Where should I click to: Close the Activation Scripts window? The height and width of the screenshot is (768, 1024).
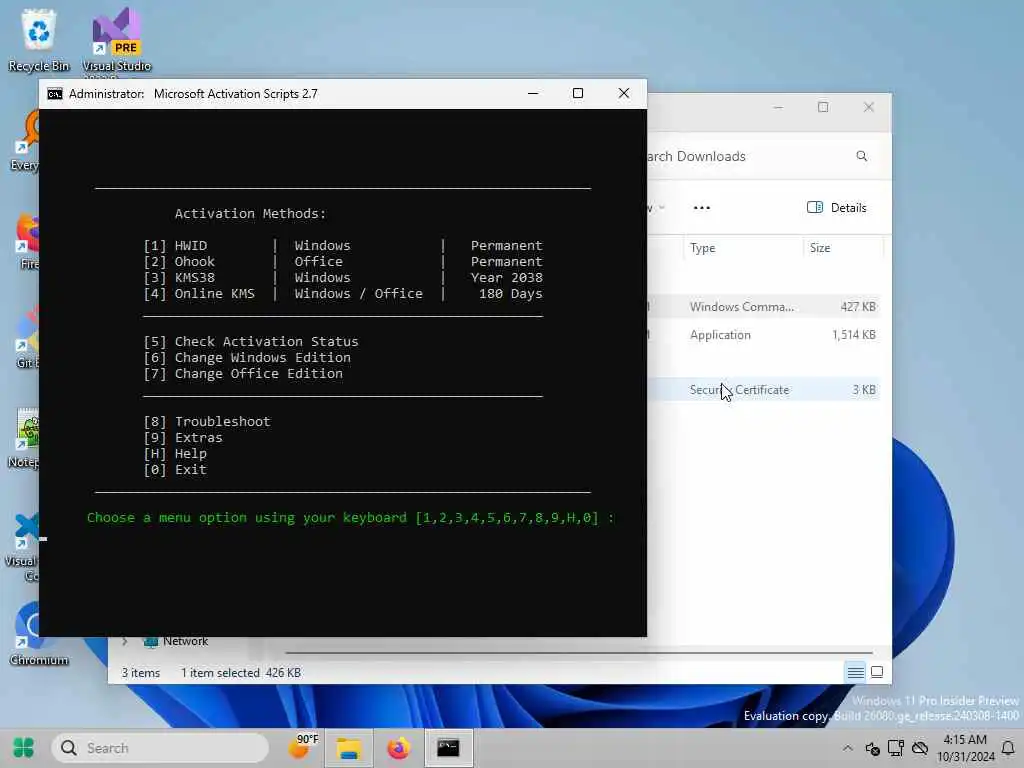[x=624, y=93]
